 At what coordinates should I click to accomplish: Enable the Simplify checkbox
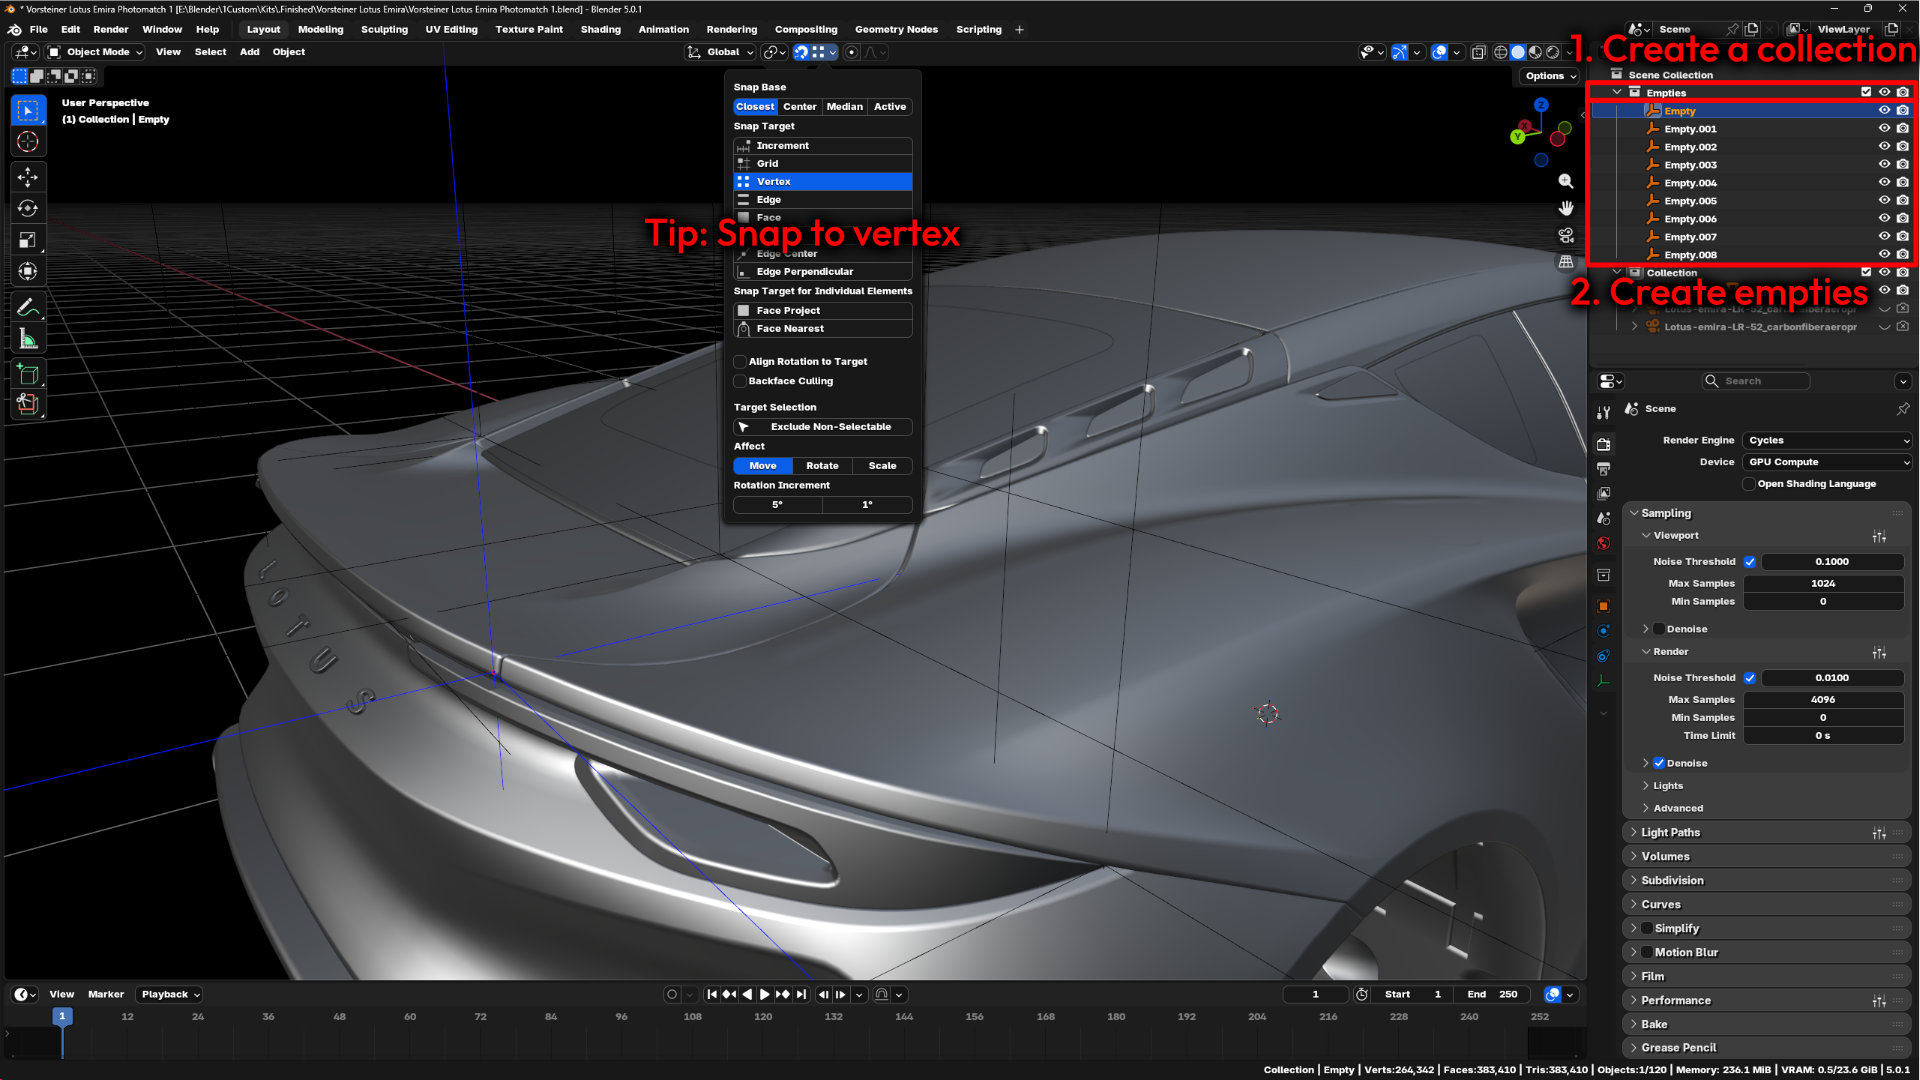1647,928
